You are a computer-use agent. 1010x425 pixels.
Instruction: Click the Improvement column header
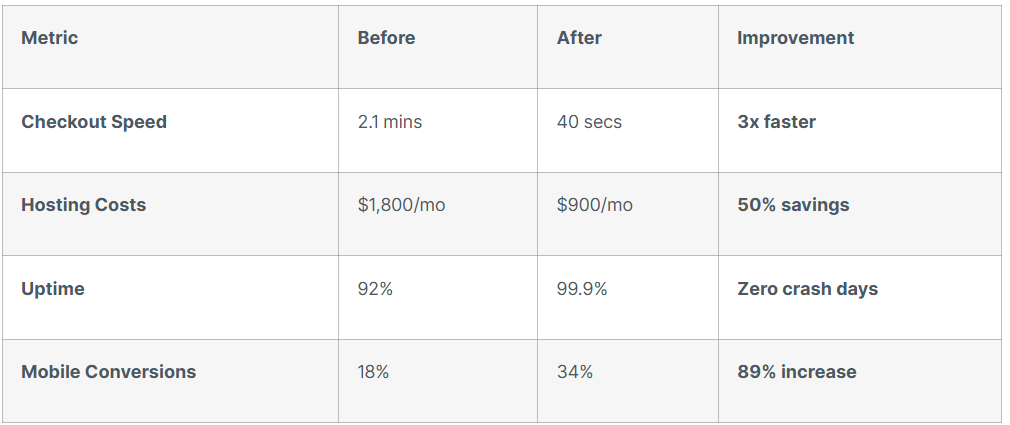pos(795,38)
